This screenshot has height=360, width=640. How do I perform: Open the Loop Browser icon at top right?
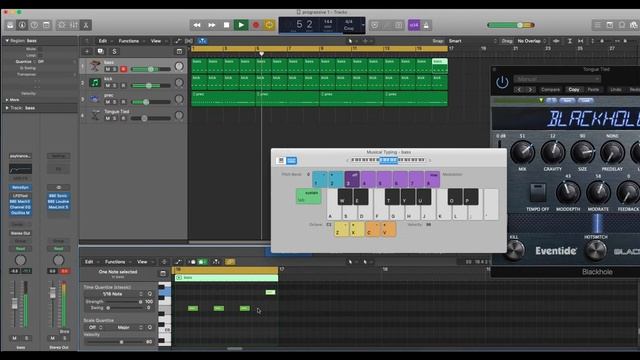(622, 25)
